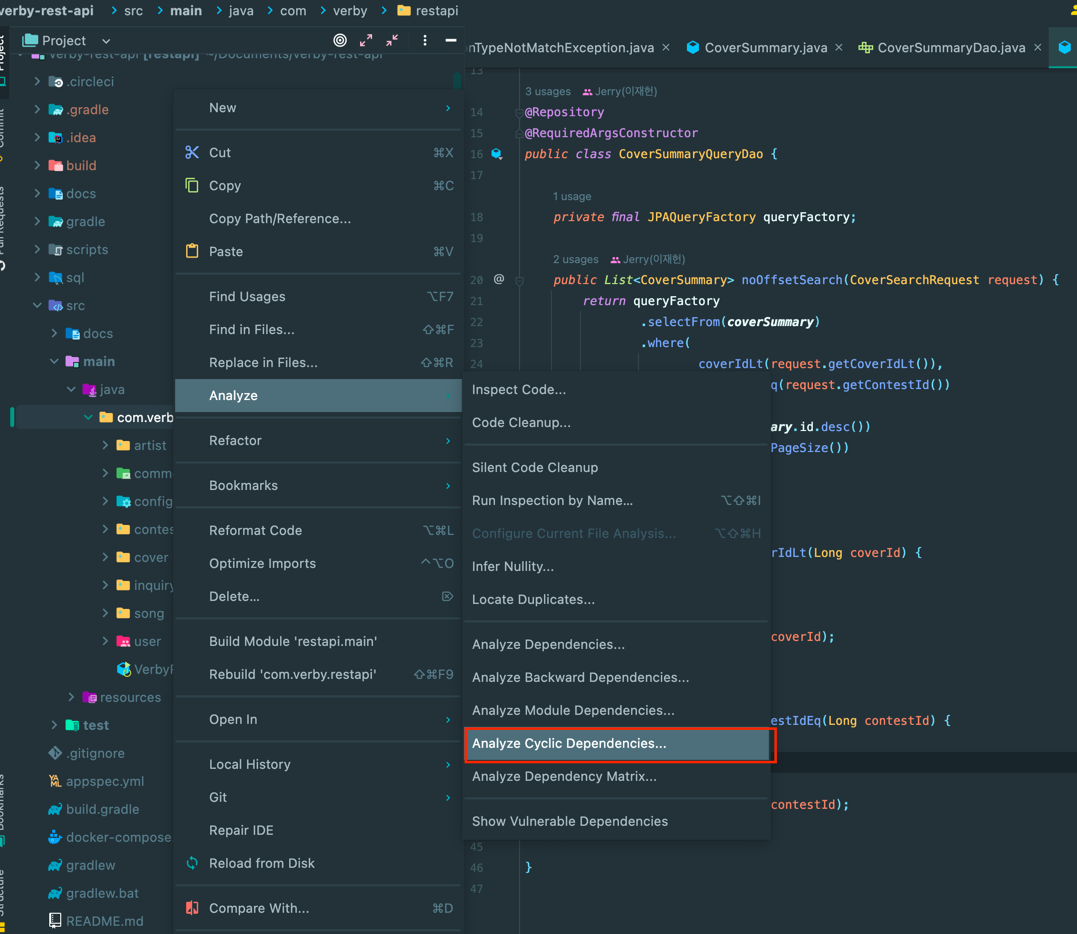Select Locate Duplicates...
Screen dimensions: 1077x934
tap(616, 600)
